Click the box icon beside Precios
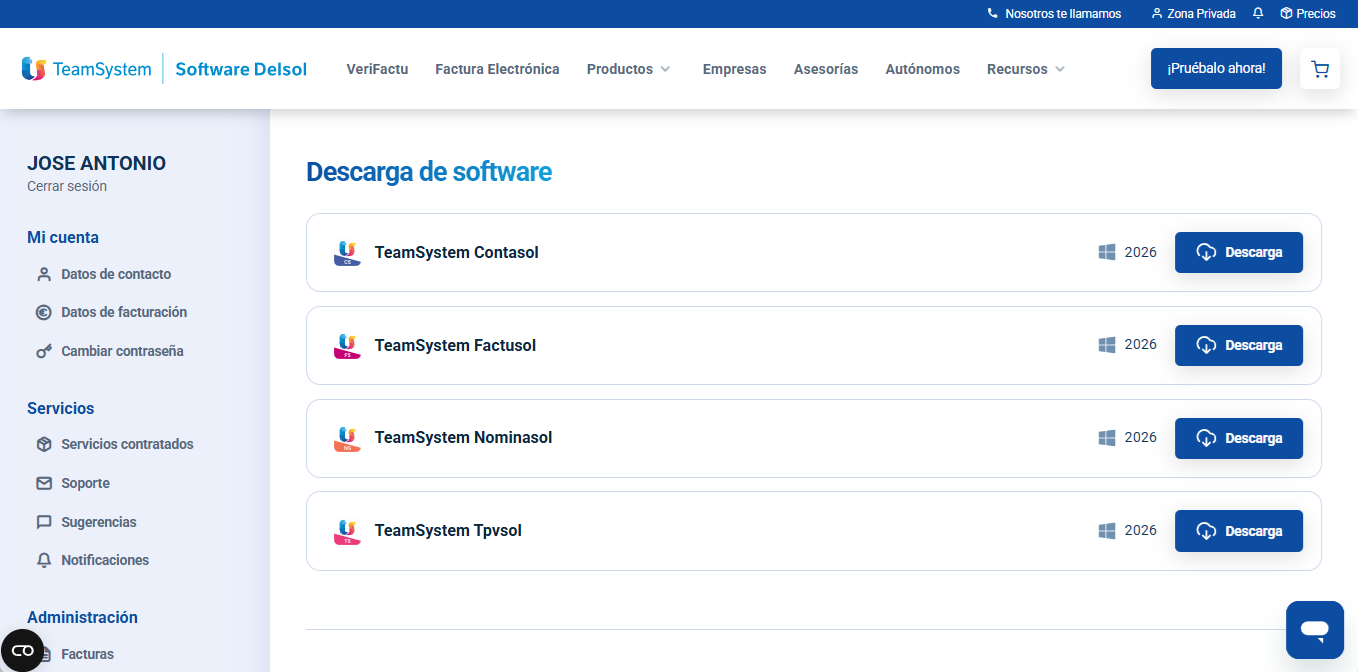Viewport: 1358px width, 672px height. coord(1286,14)
